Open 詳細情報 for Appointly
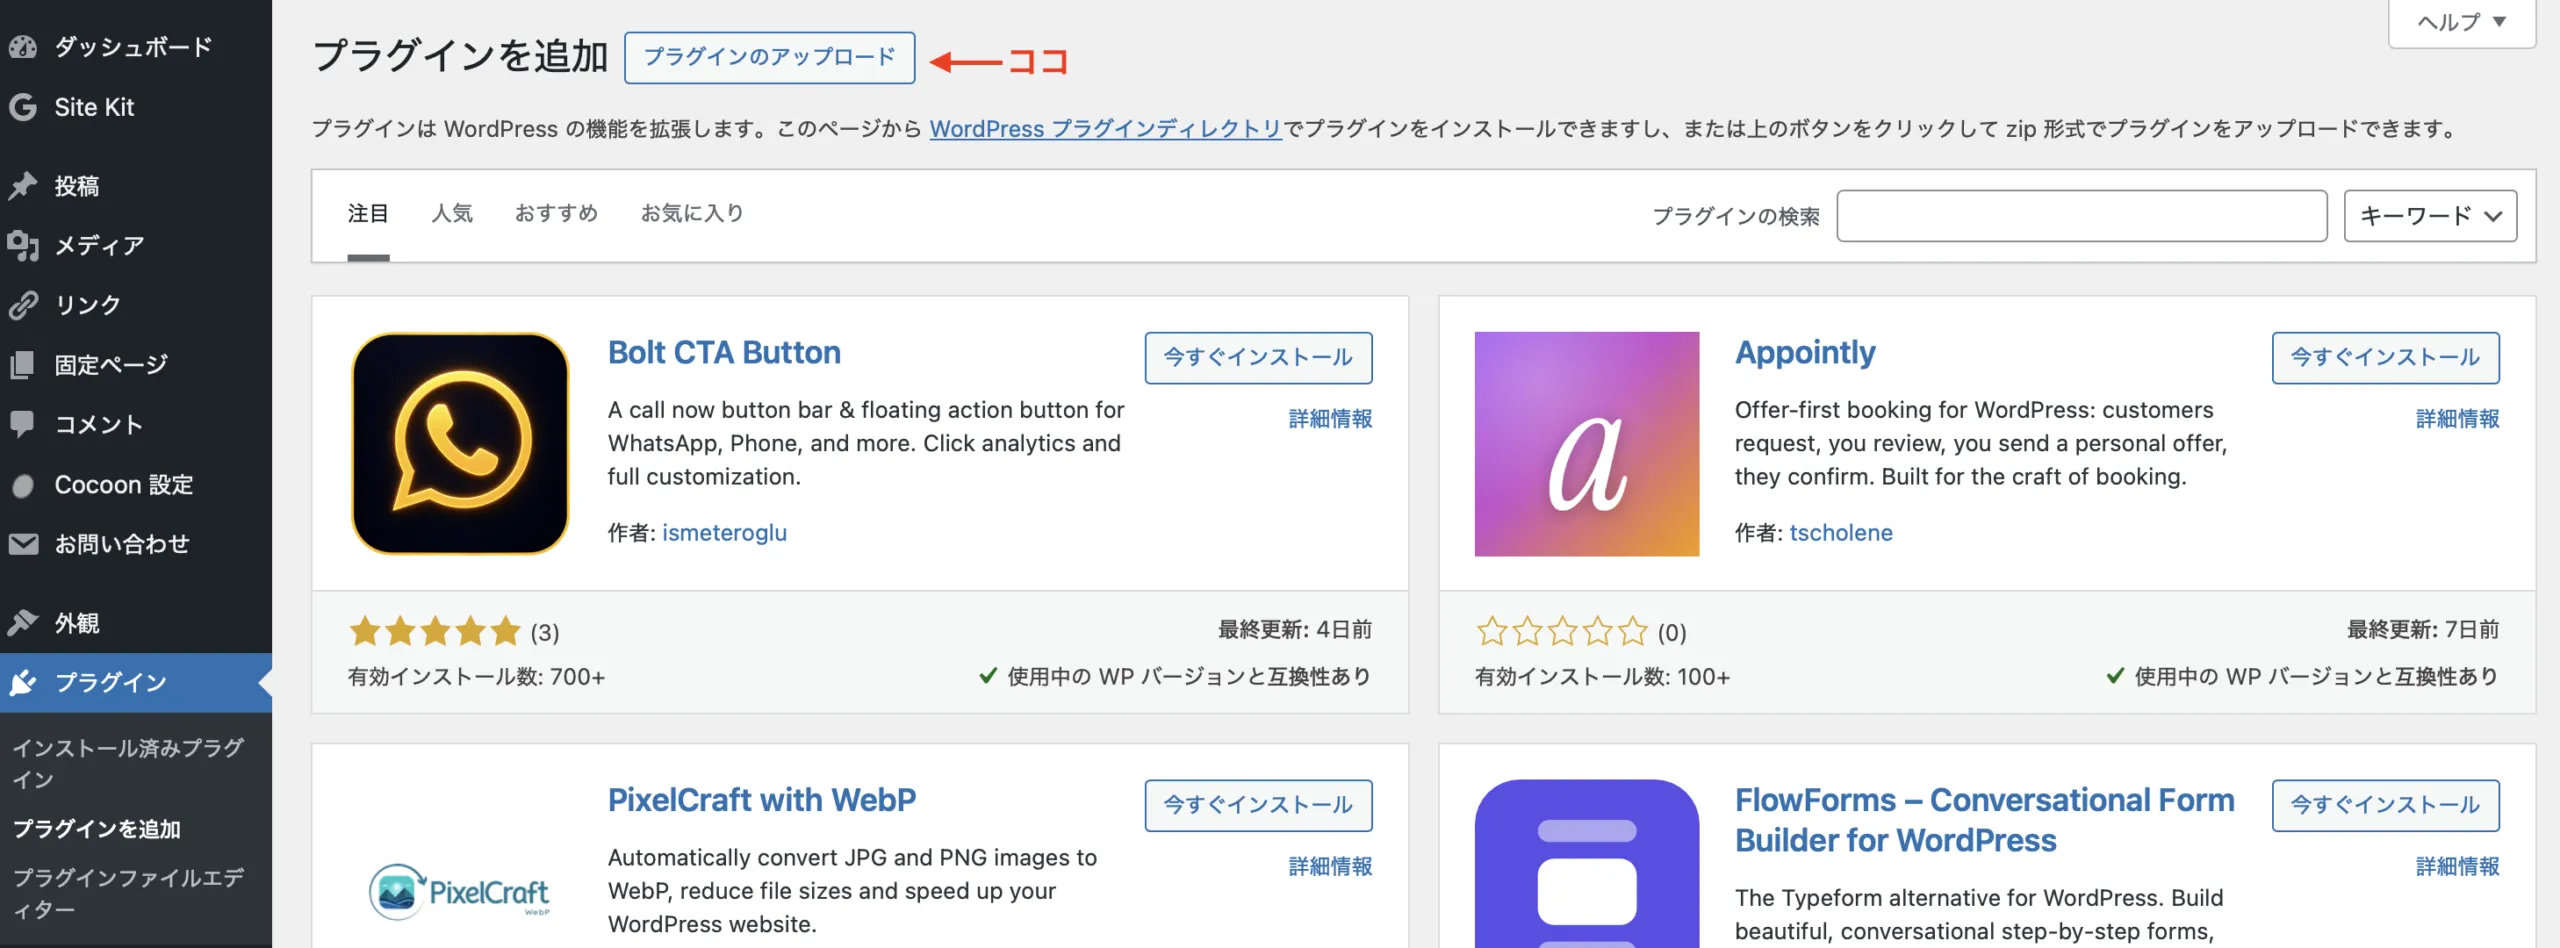Image resolution: width=2560 pixels, height=948 pixels. point(2457,419)
